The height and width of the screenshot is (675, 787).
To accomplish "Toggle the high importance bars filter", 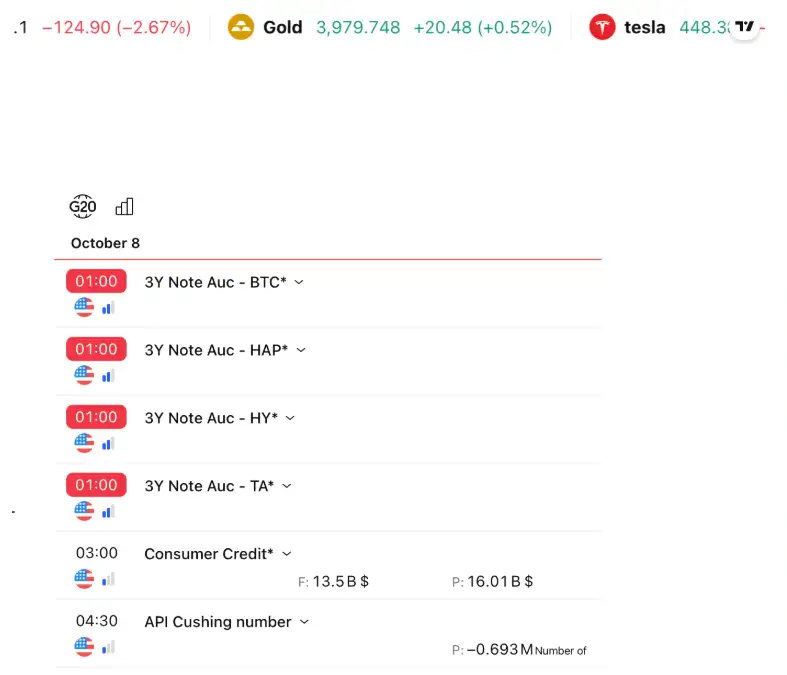I will tap(124, 207).
